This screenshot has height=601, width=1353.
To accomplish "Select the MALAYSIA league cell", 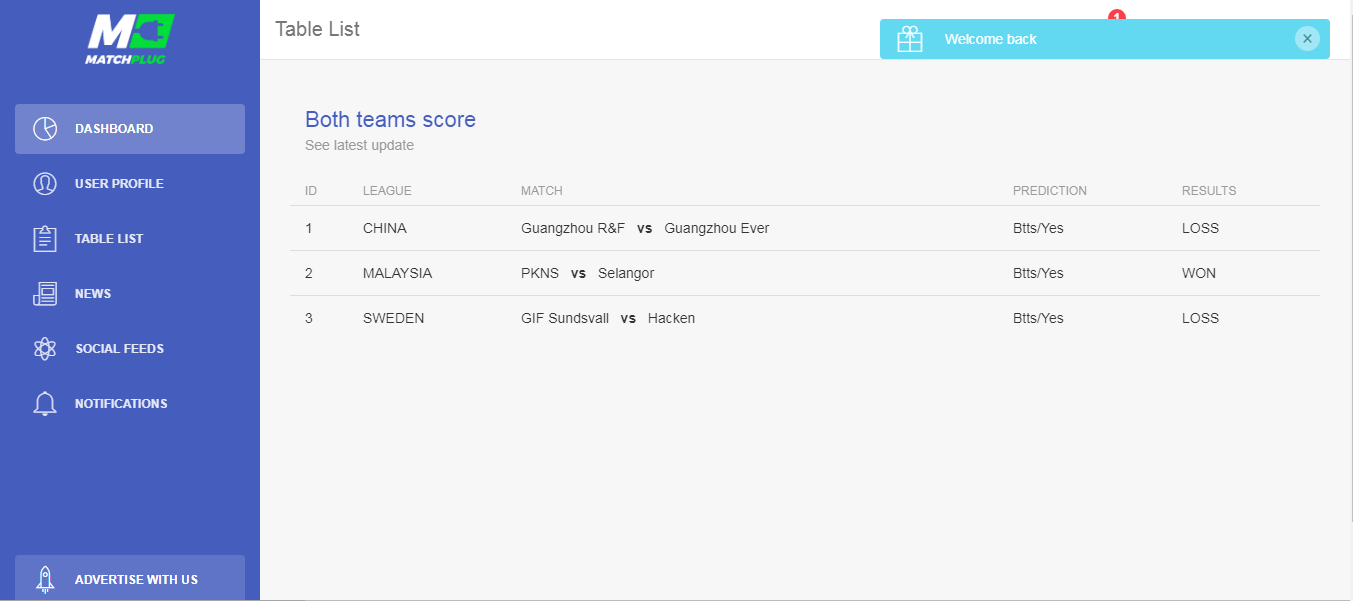I will pos(397,273).
